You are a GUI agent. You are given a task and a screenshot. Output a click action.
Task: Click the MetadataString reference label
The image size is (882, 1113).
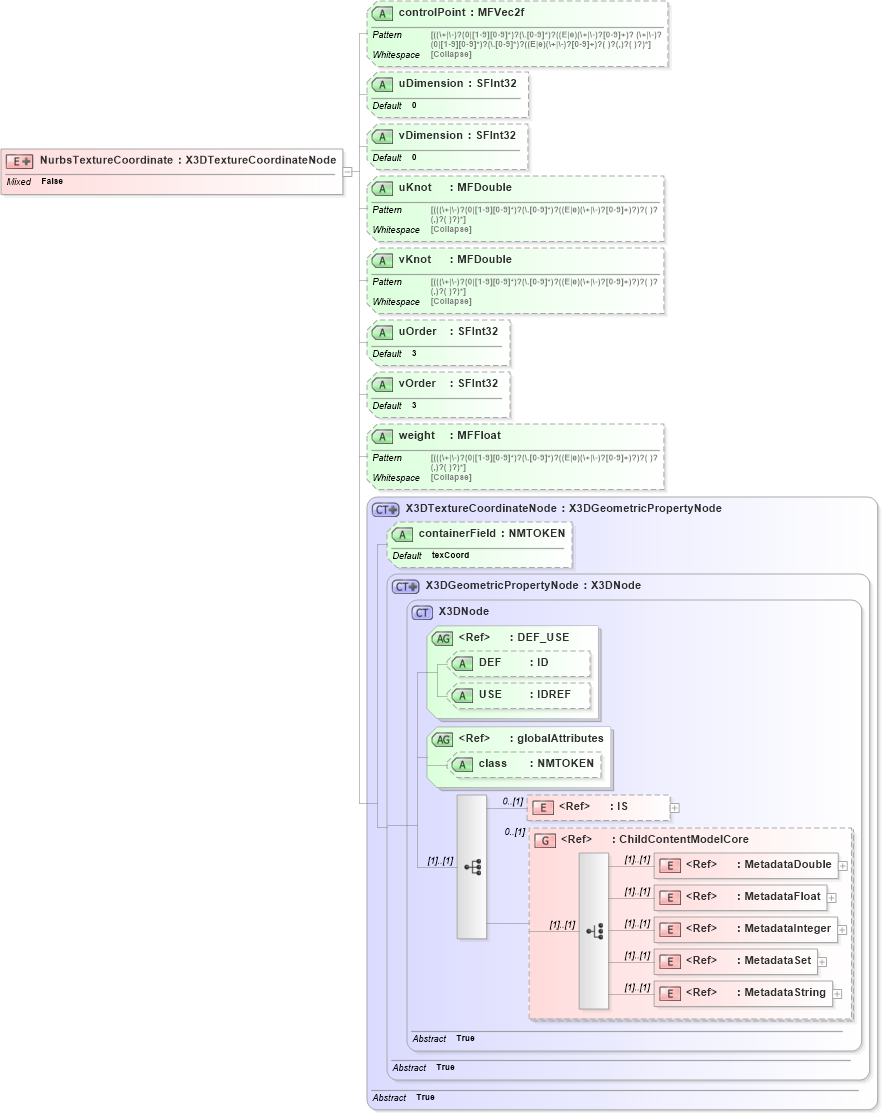click(x=756, y=992)
